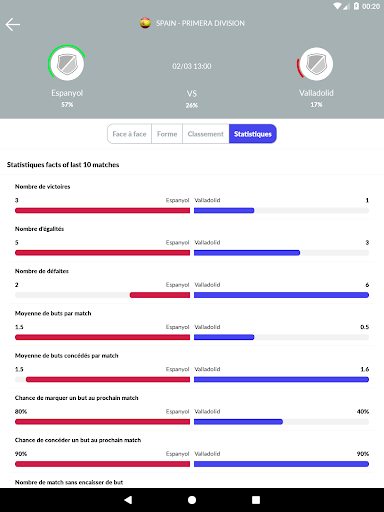Tap the match date 02/03 13:00
Screen dimensions: 384x512
pos(192,66)
